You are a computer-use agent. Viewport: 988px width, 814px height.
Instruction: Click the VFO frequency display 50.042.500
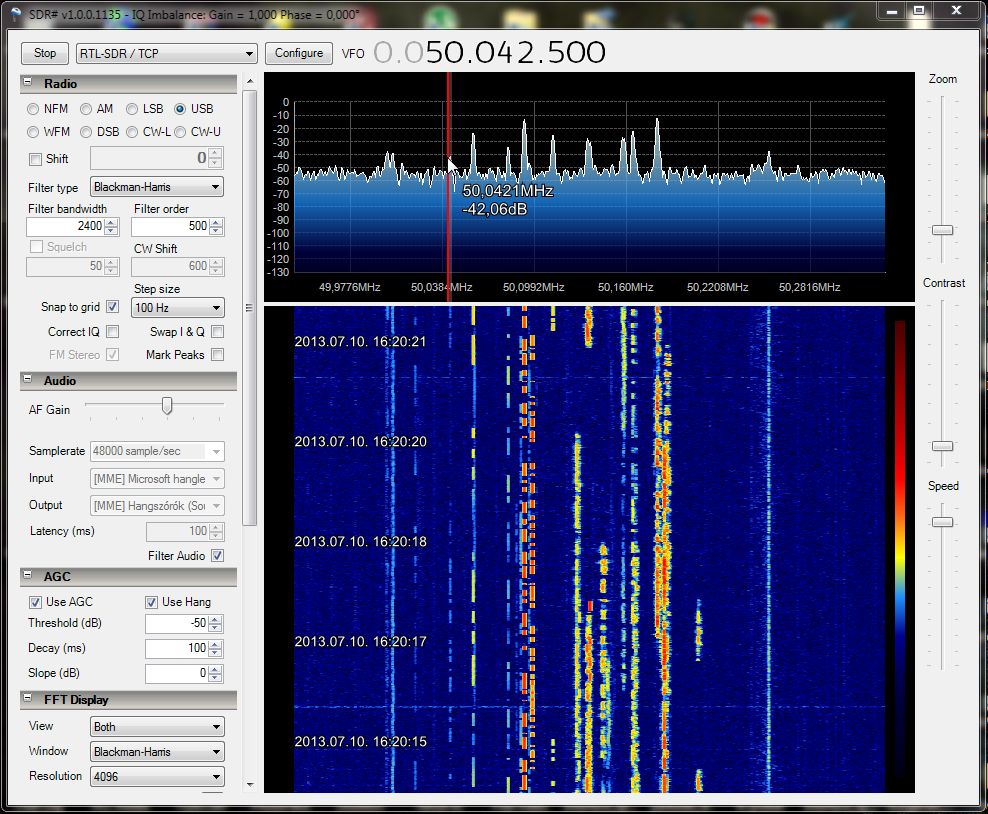[490, 52]
